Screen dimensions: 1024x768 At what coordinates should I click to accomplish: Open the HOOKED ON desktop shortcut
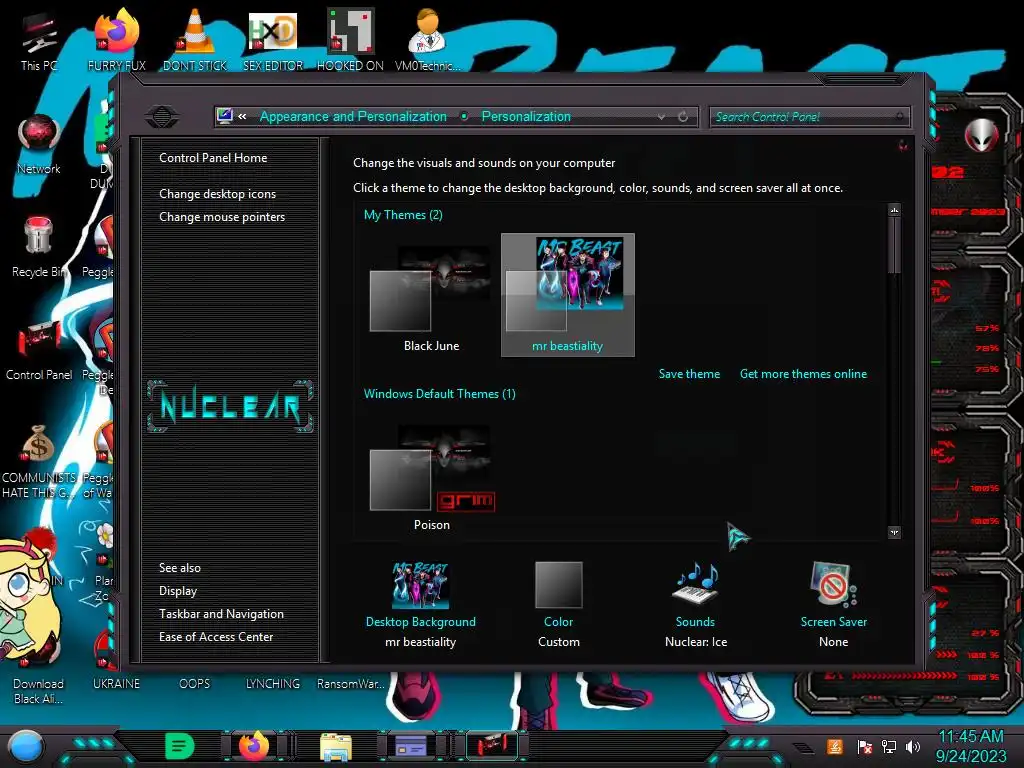coord(350,40)
